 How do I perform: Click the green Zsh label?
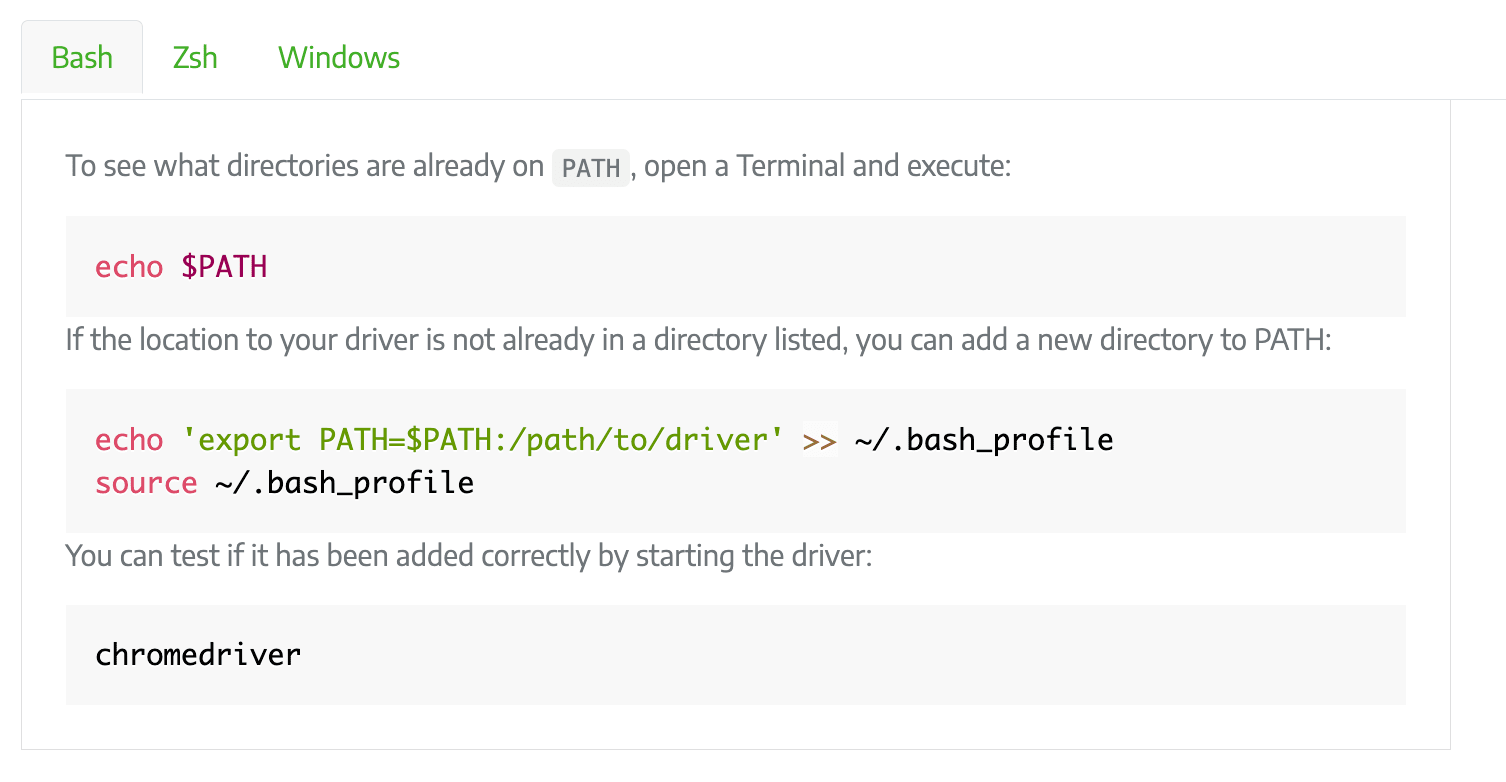[194, 58]
